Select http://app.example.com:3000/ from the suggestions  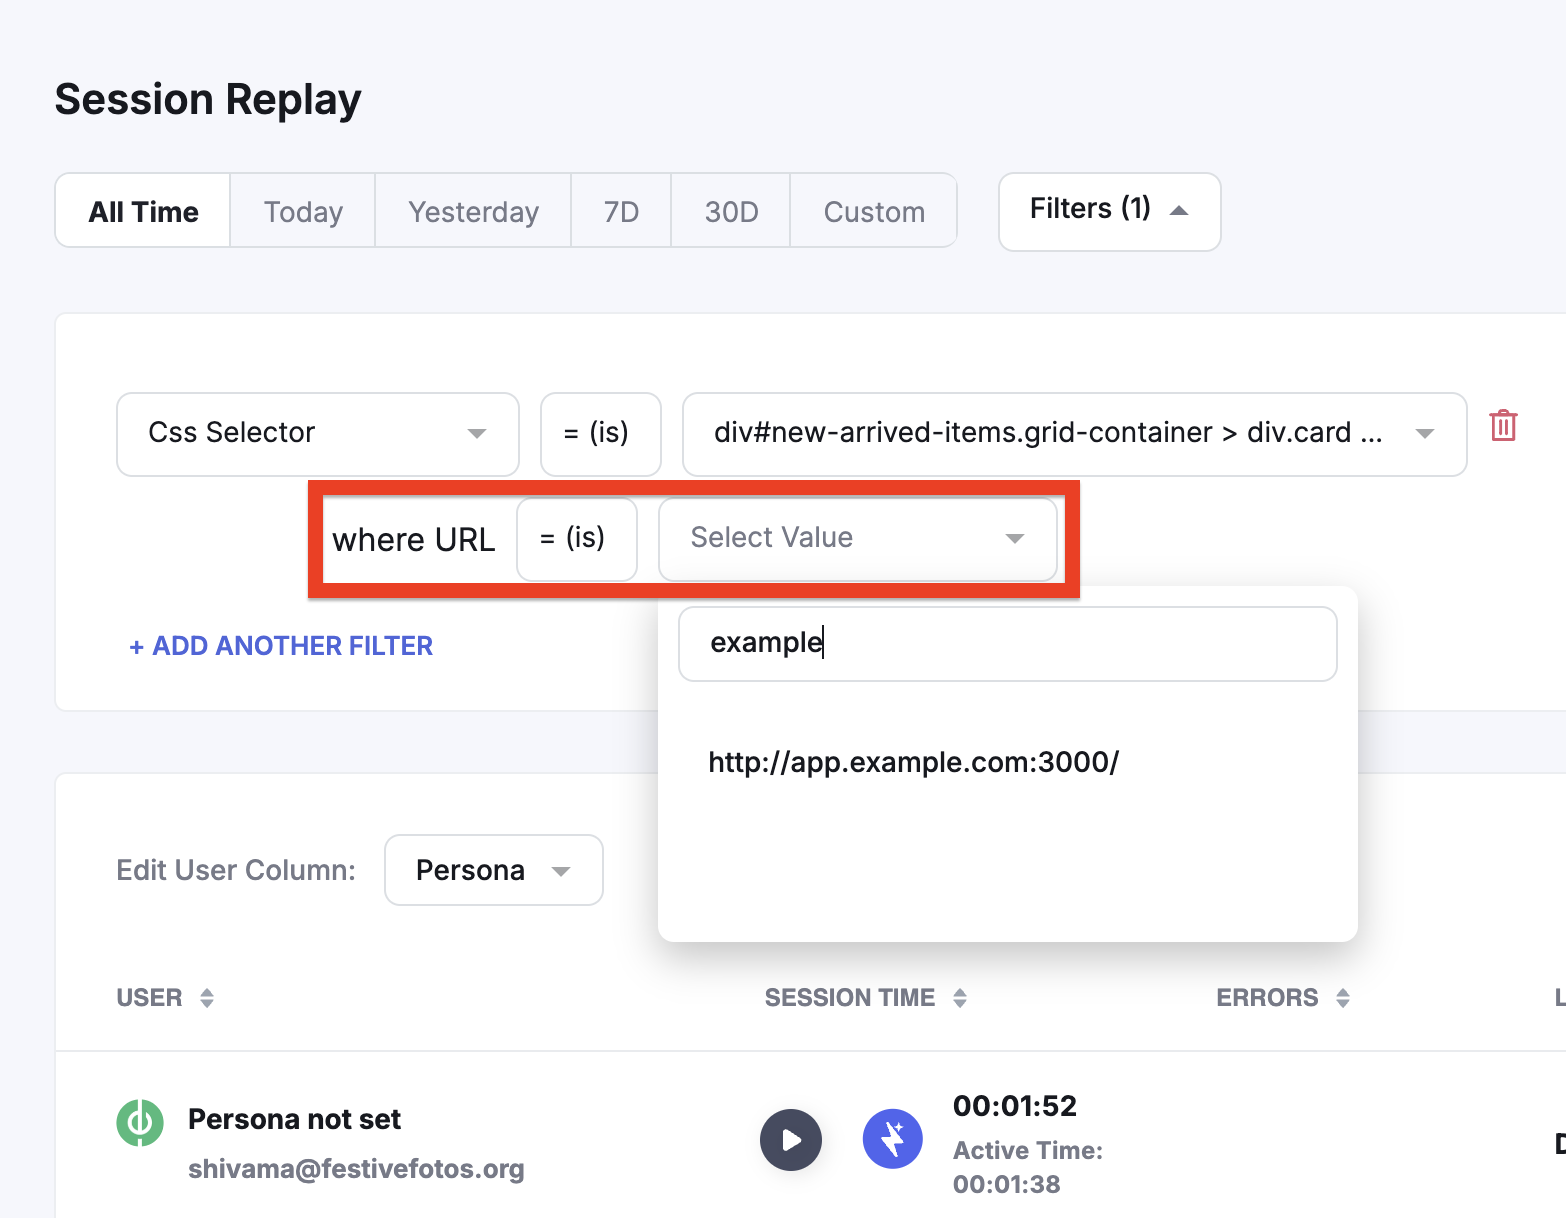913,763
